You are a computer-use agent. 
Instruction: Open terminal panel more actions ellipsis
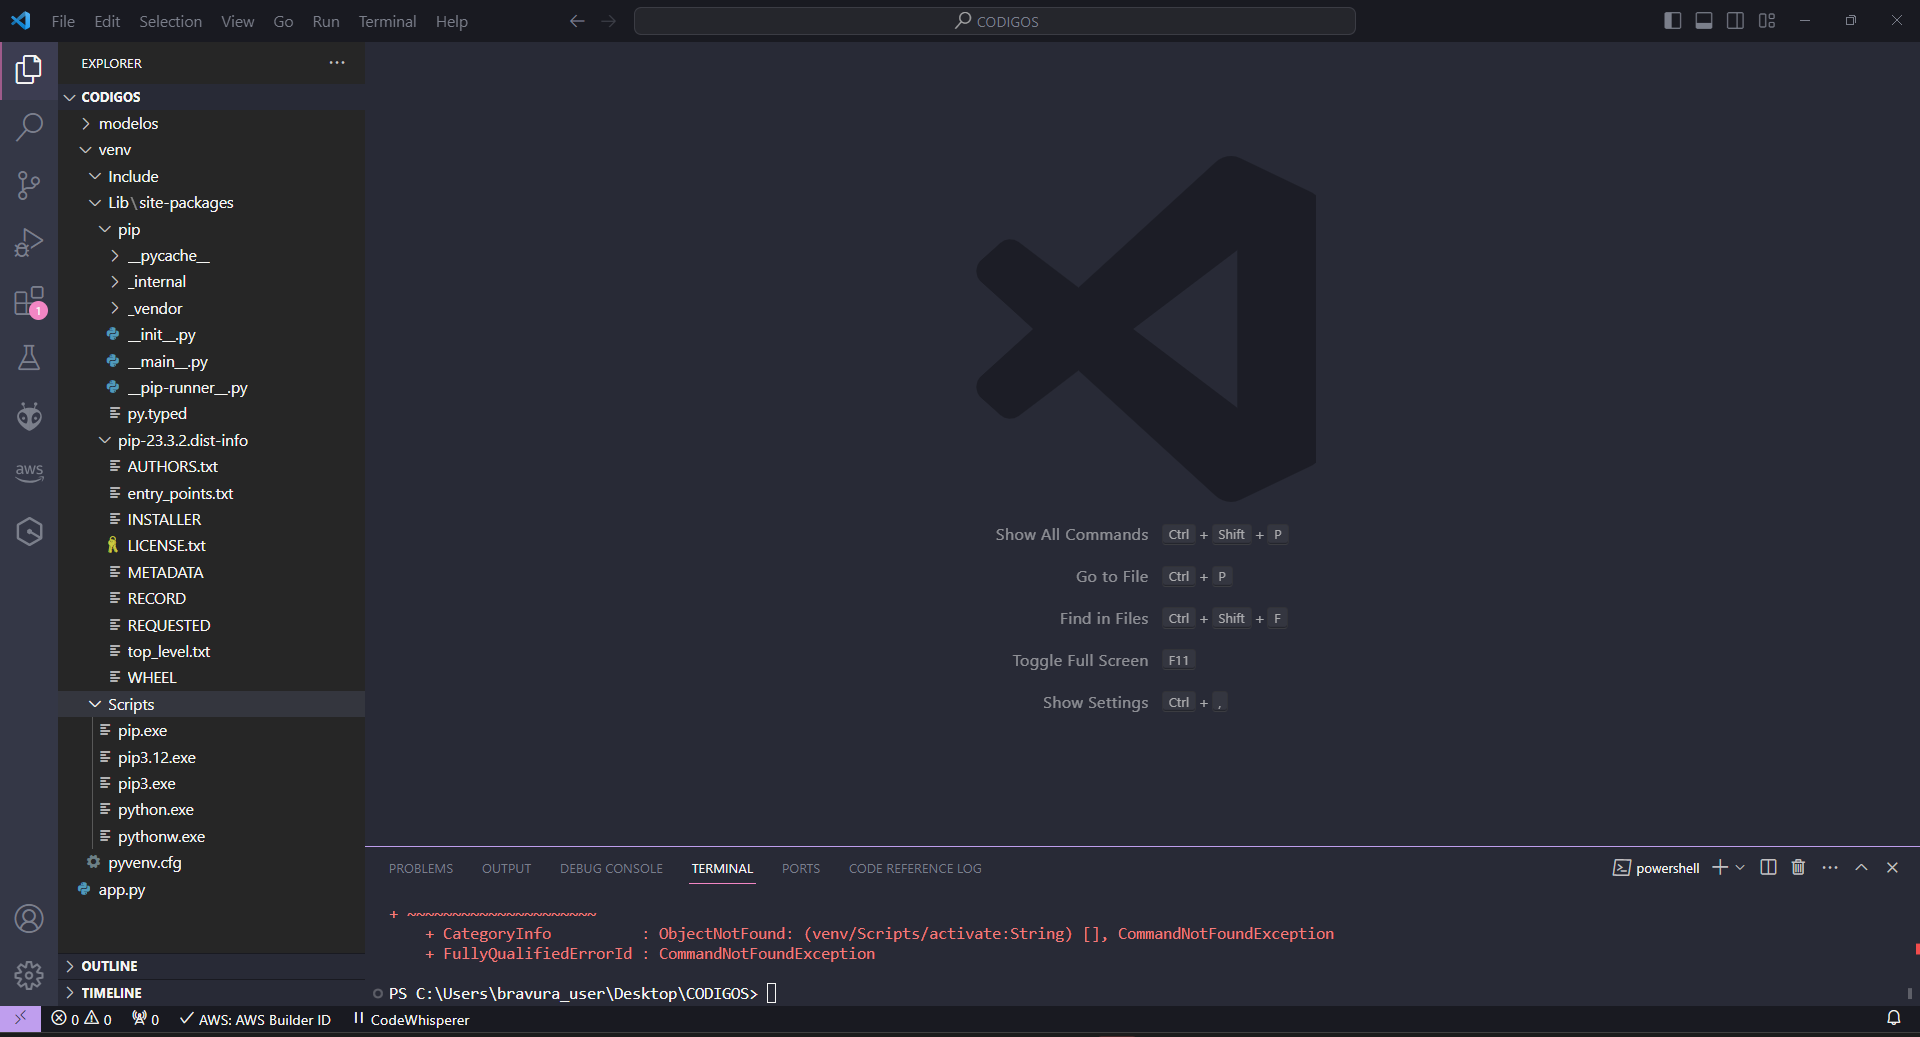point(1830,867)
